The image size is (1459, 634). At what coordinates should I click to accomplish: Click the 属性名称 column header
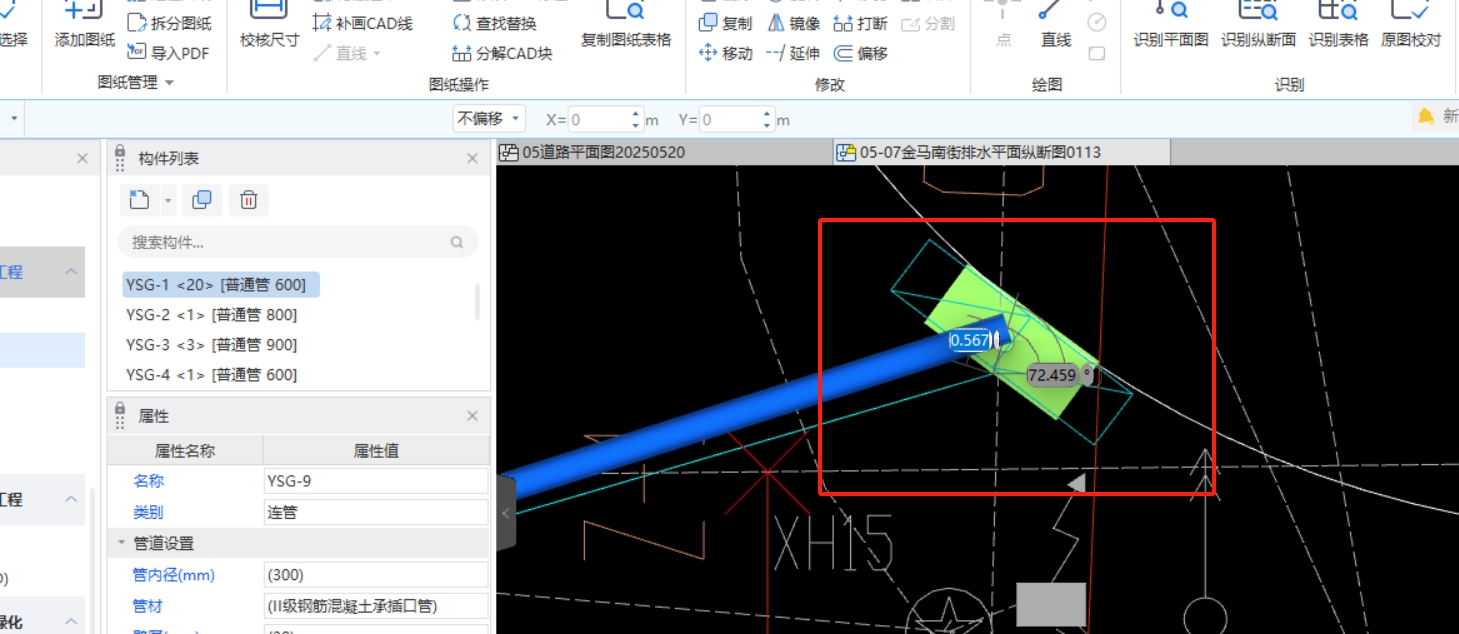[184, 450]
